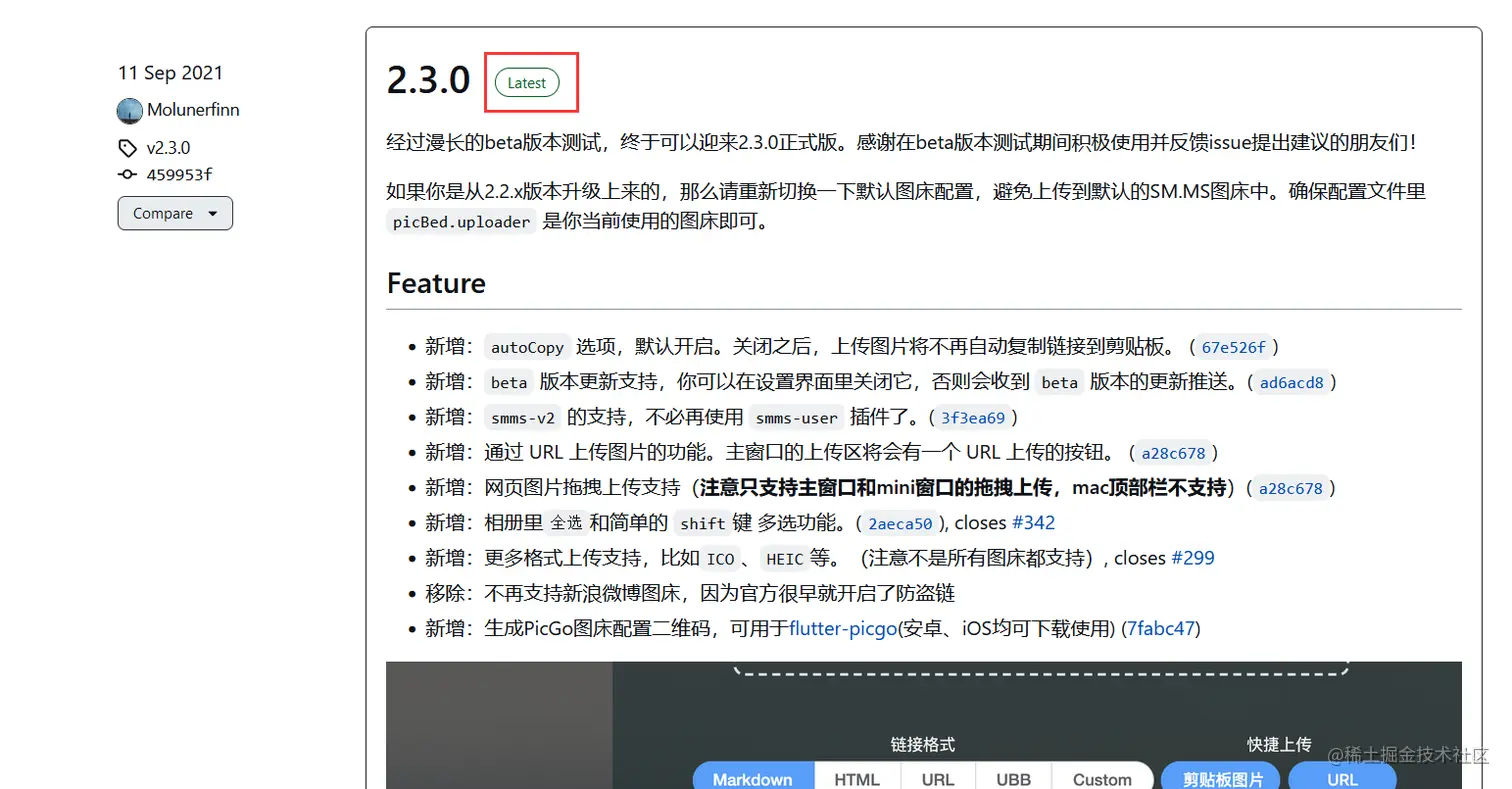
Task: Open issue #299 link
Action: pos(1193,558)
